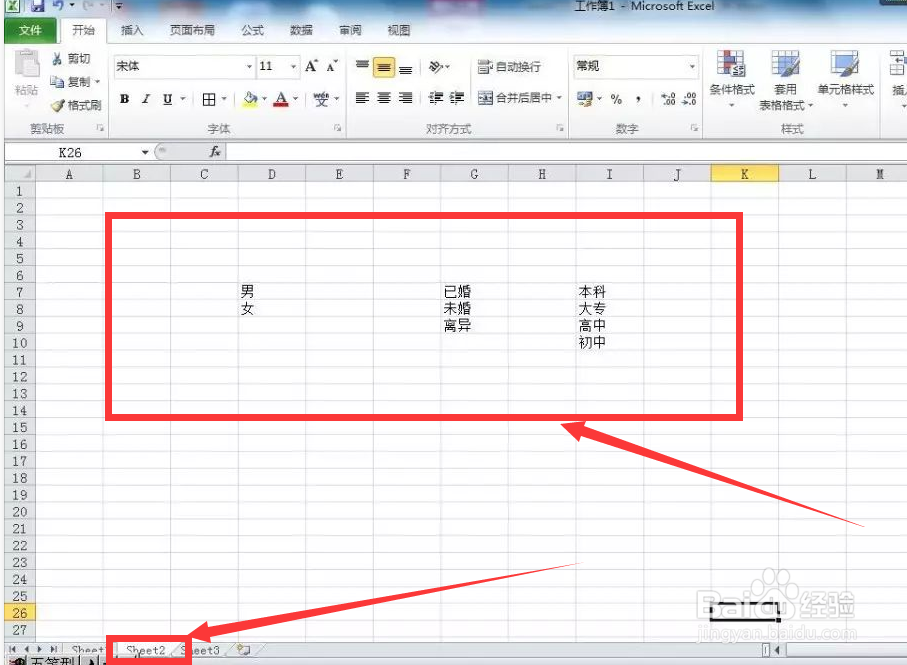Click cell containing 已婚
907x665 pixels.
[474, 291]
